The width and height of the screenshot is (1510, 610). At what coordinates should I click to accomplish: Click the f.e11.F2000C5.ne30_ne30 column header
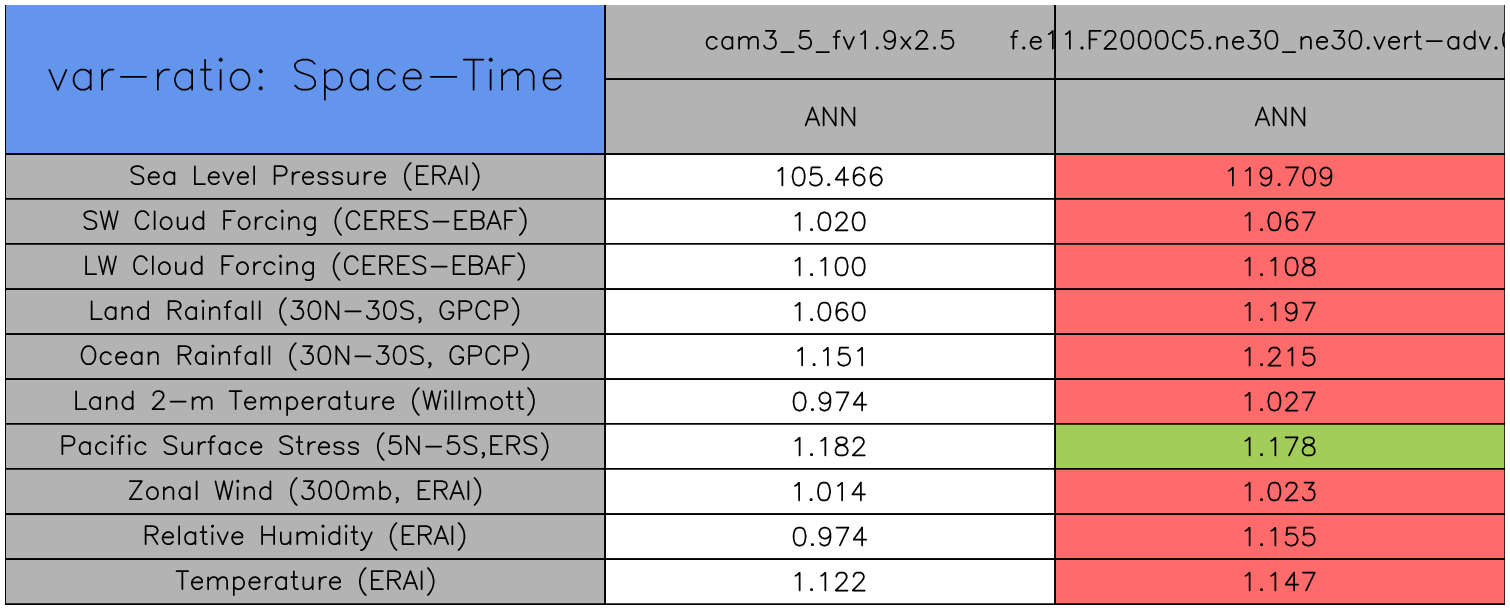(x=1280, y=42)
